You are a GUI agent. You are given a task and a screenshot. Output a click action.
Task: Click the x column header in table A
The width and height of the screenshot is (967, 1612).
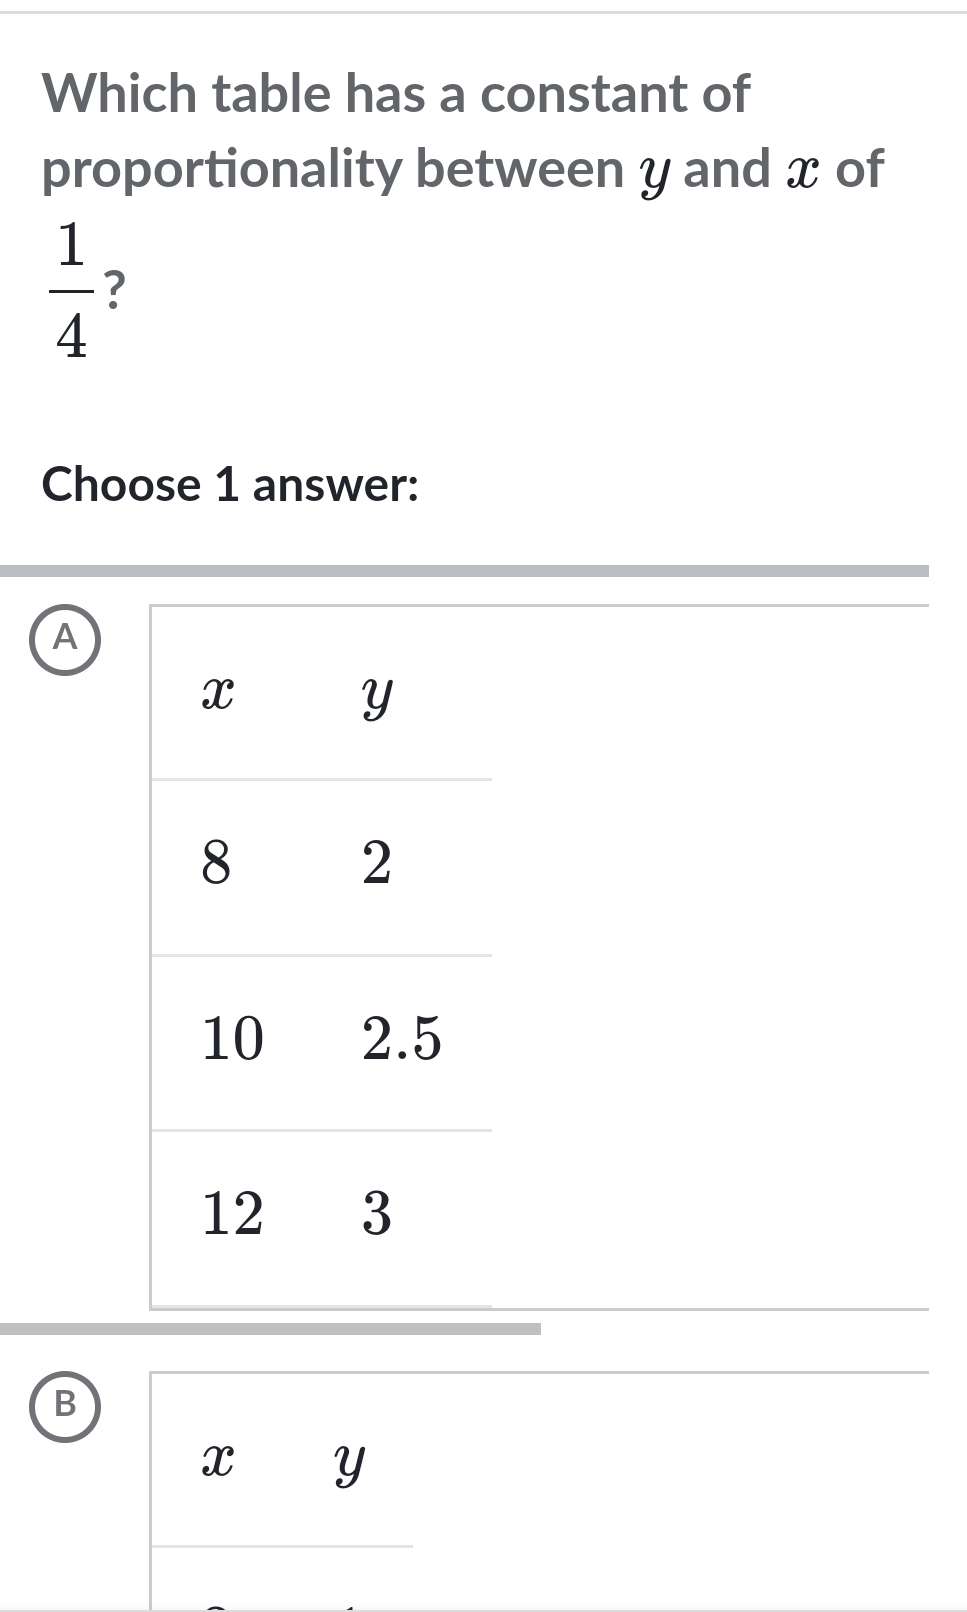tap(218, 693)
